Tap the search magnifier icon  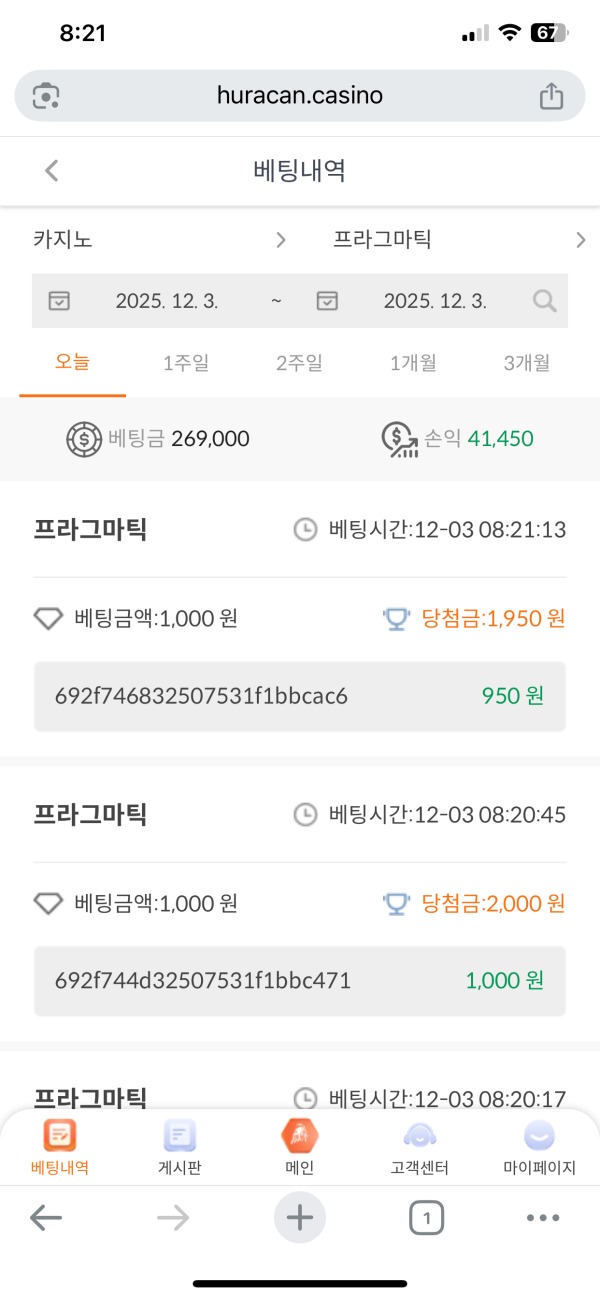[545, 301]
